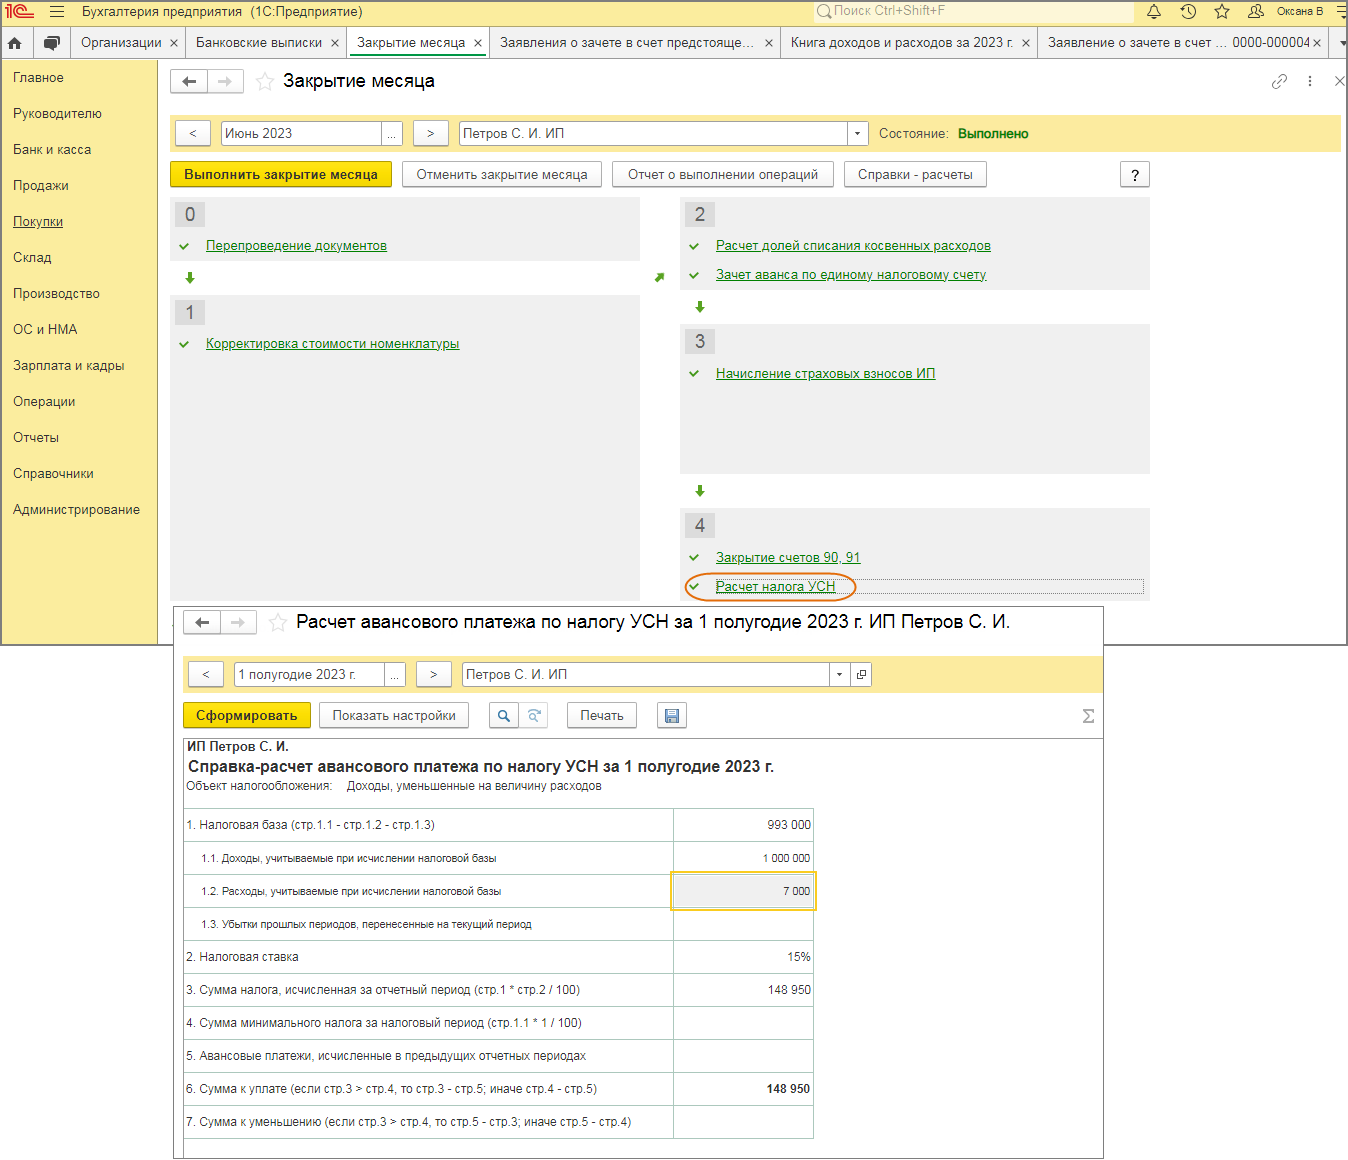Open Корректировка стоимости номенклатуры link
Screen dimensions: 1348x1160
click(333, 343)
